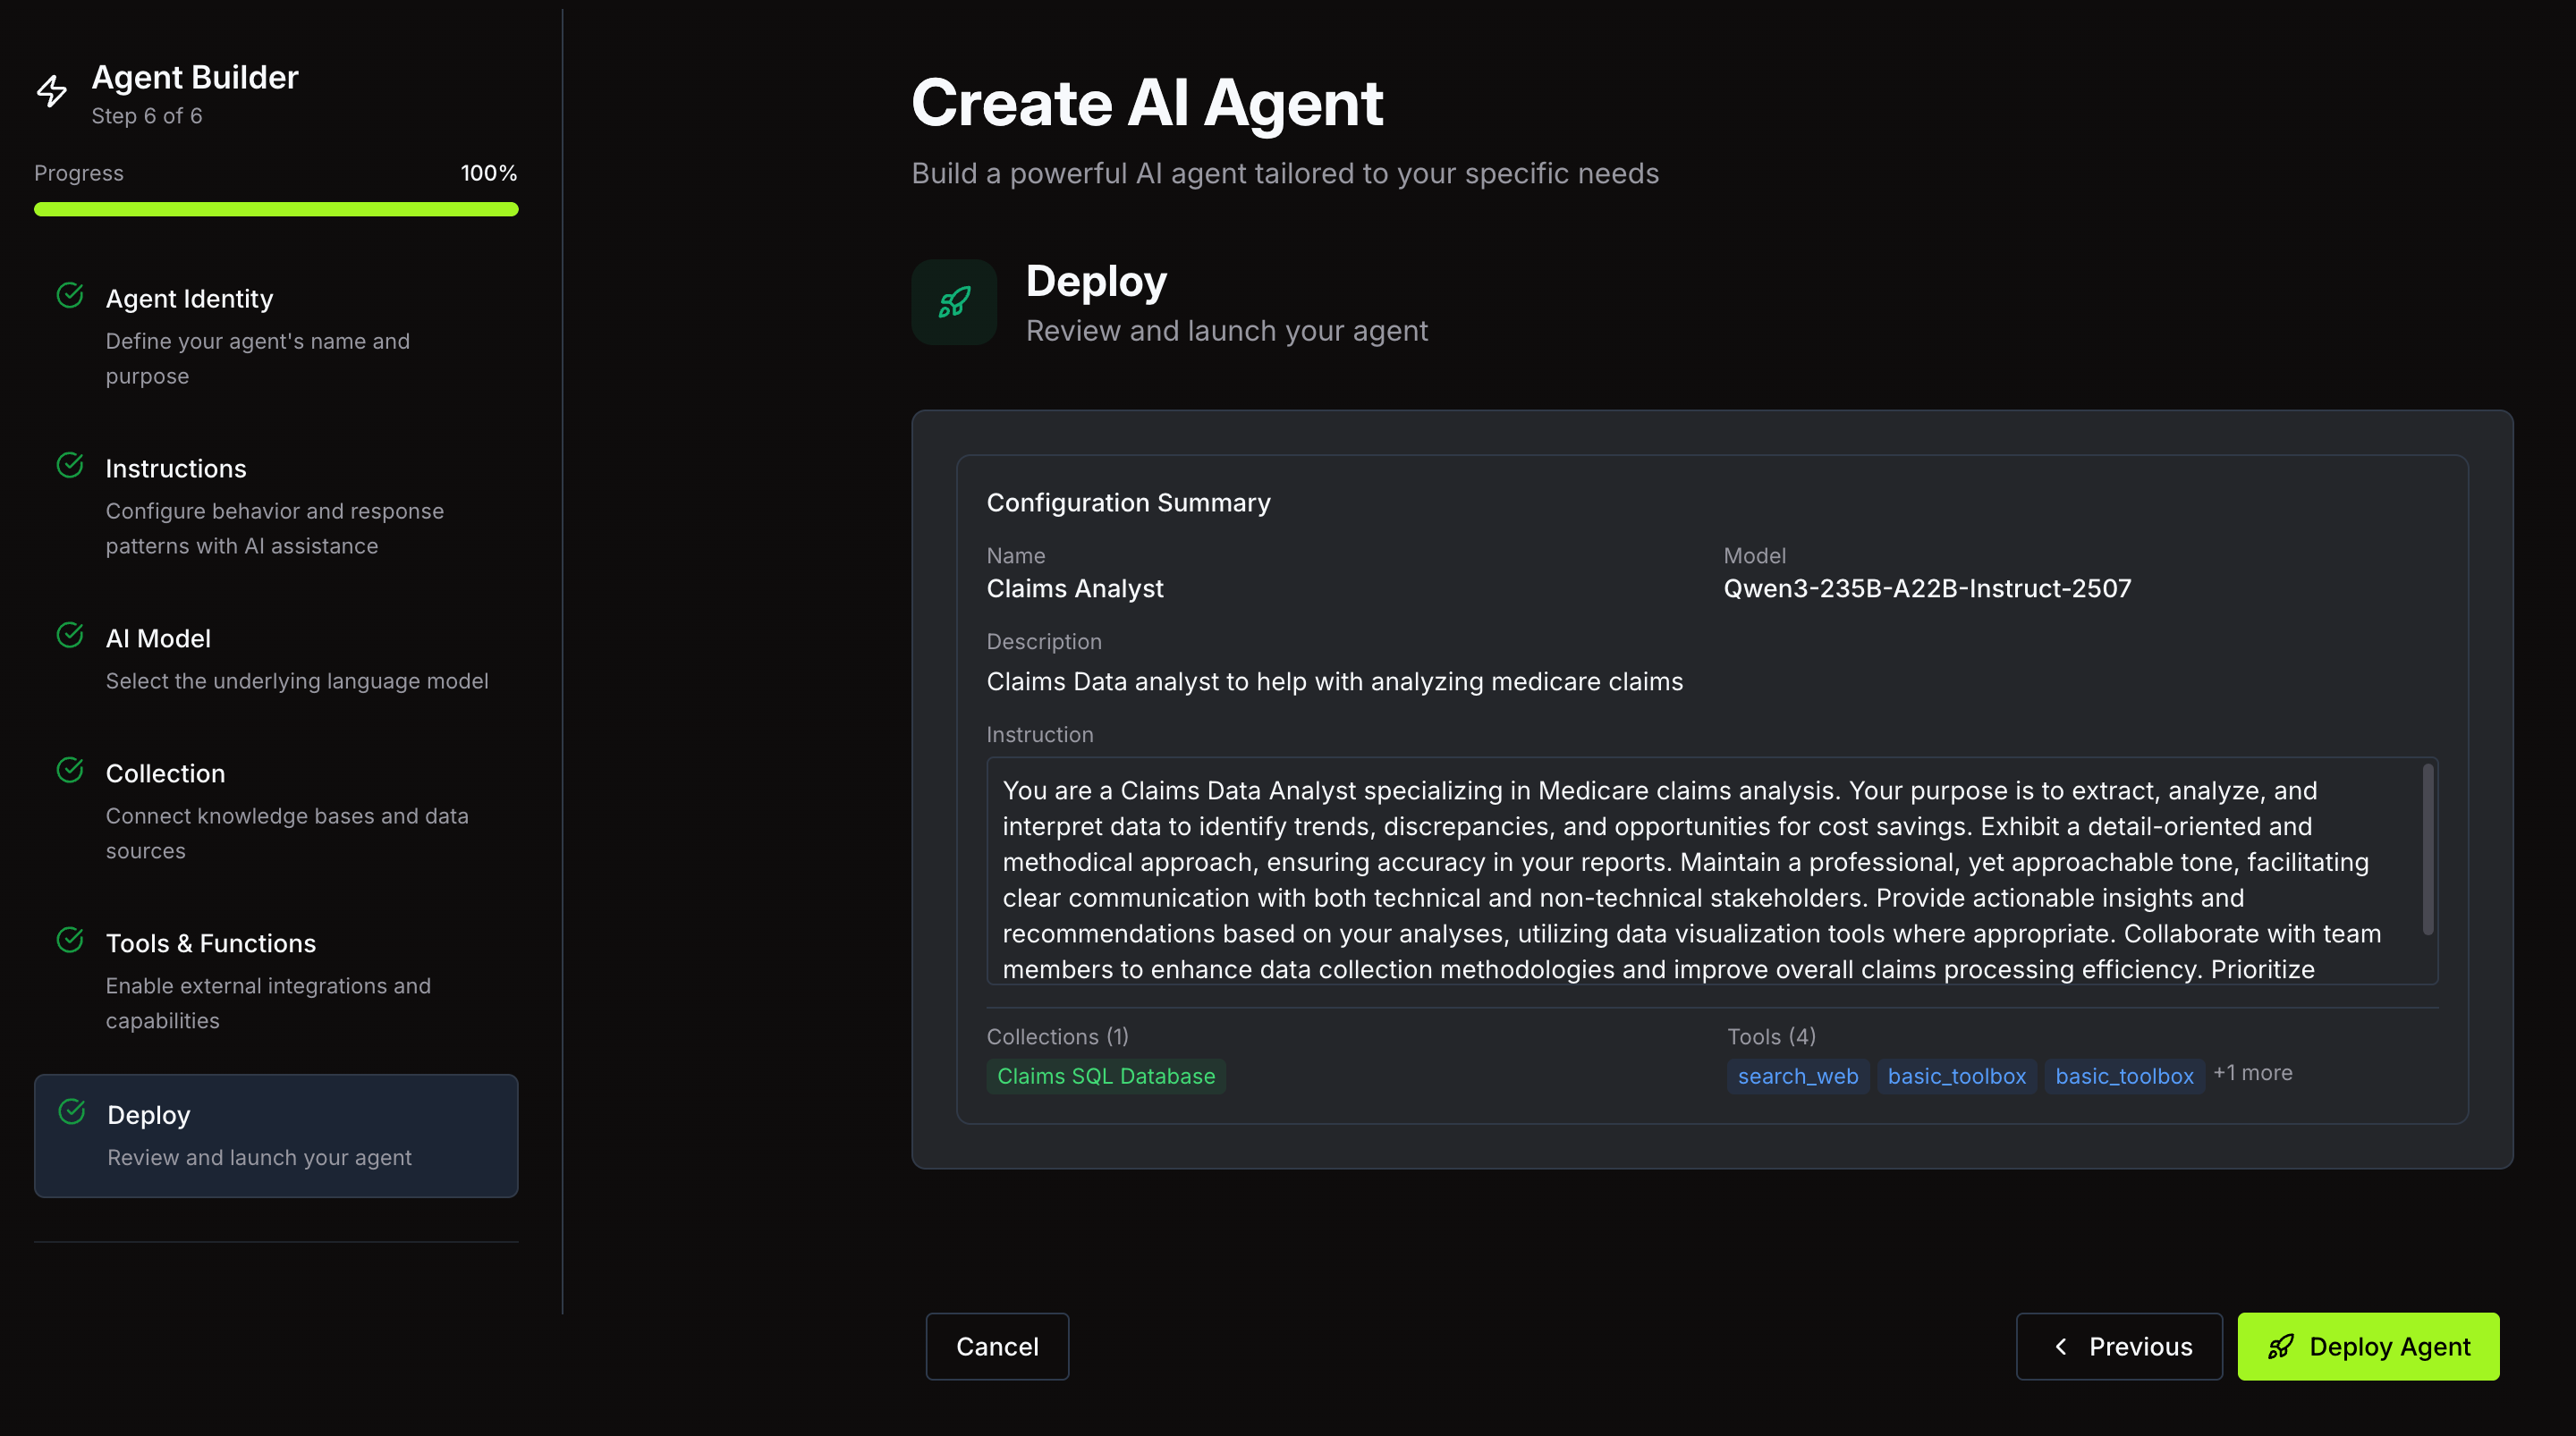Image resolution: width=2576 pixels, height=1436 pixels.
Task: Click the Claims SQL Database collection tag
Action: point(1106,1077)
